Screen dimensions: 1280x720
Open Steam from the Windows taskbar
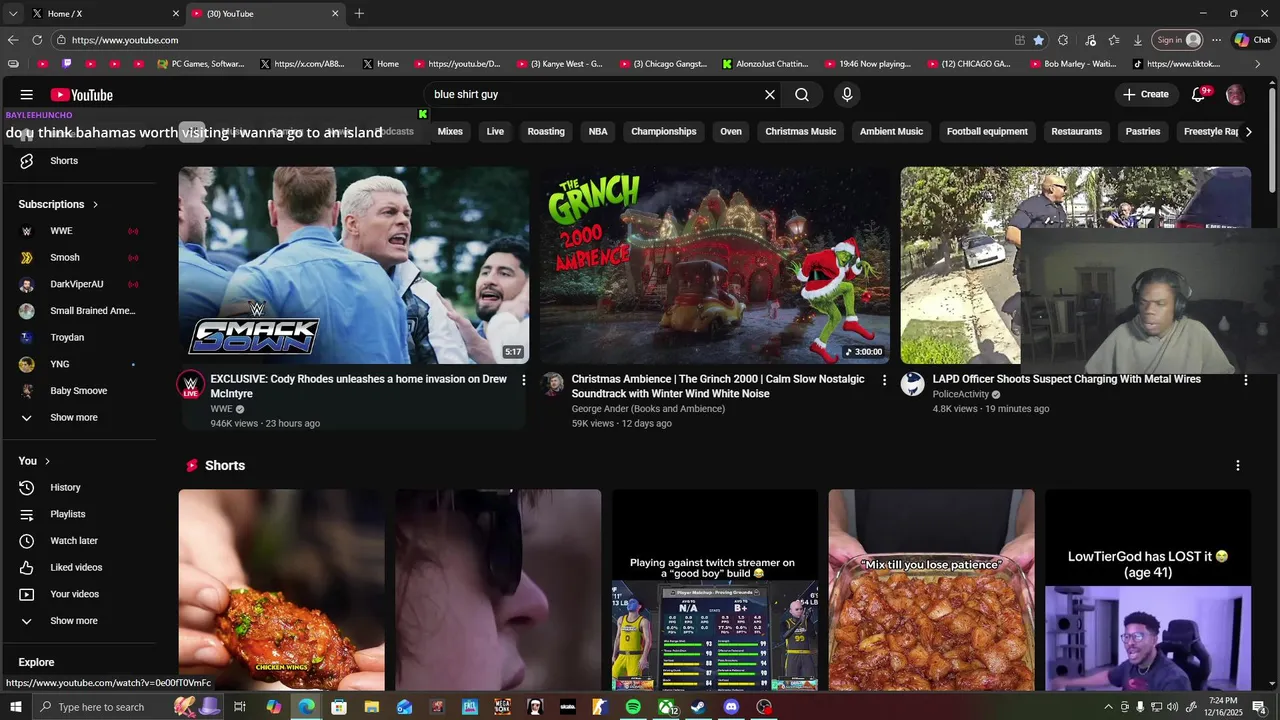coord(698,707)
